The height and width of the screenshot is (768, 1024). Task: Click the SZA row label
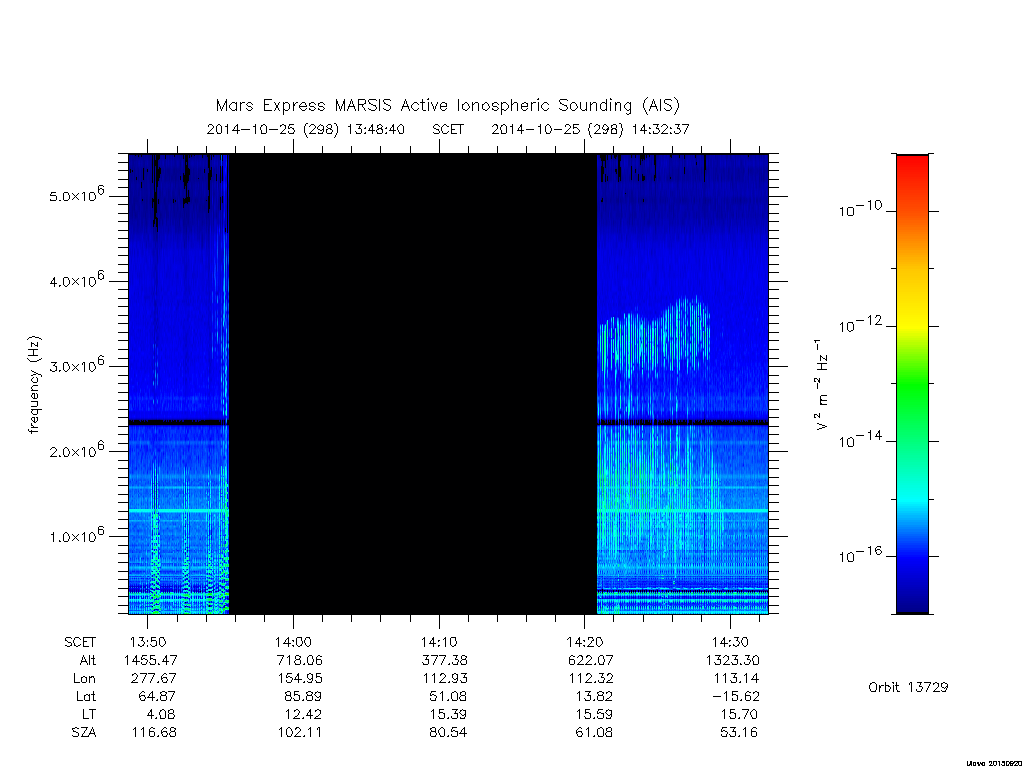coord(84,733)
